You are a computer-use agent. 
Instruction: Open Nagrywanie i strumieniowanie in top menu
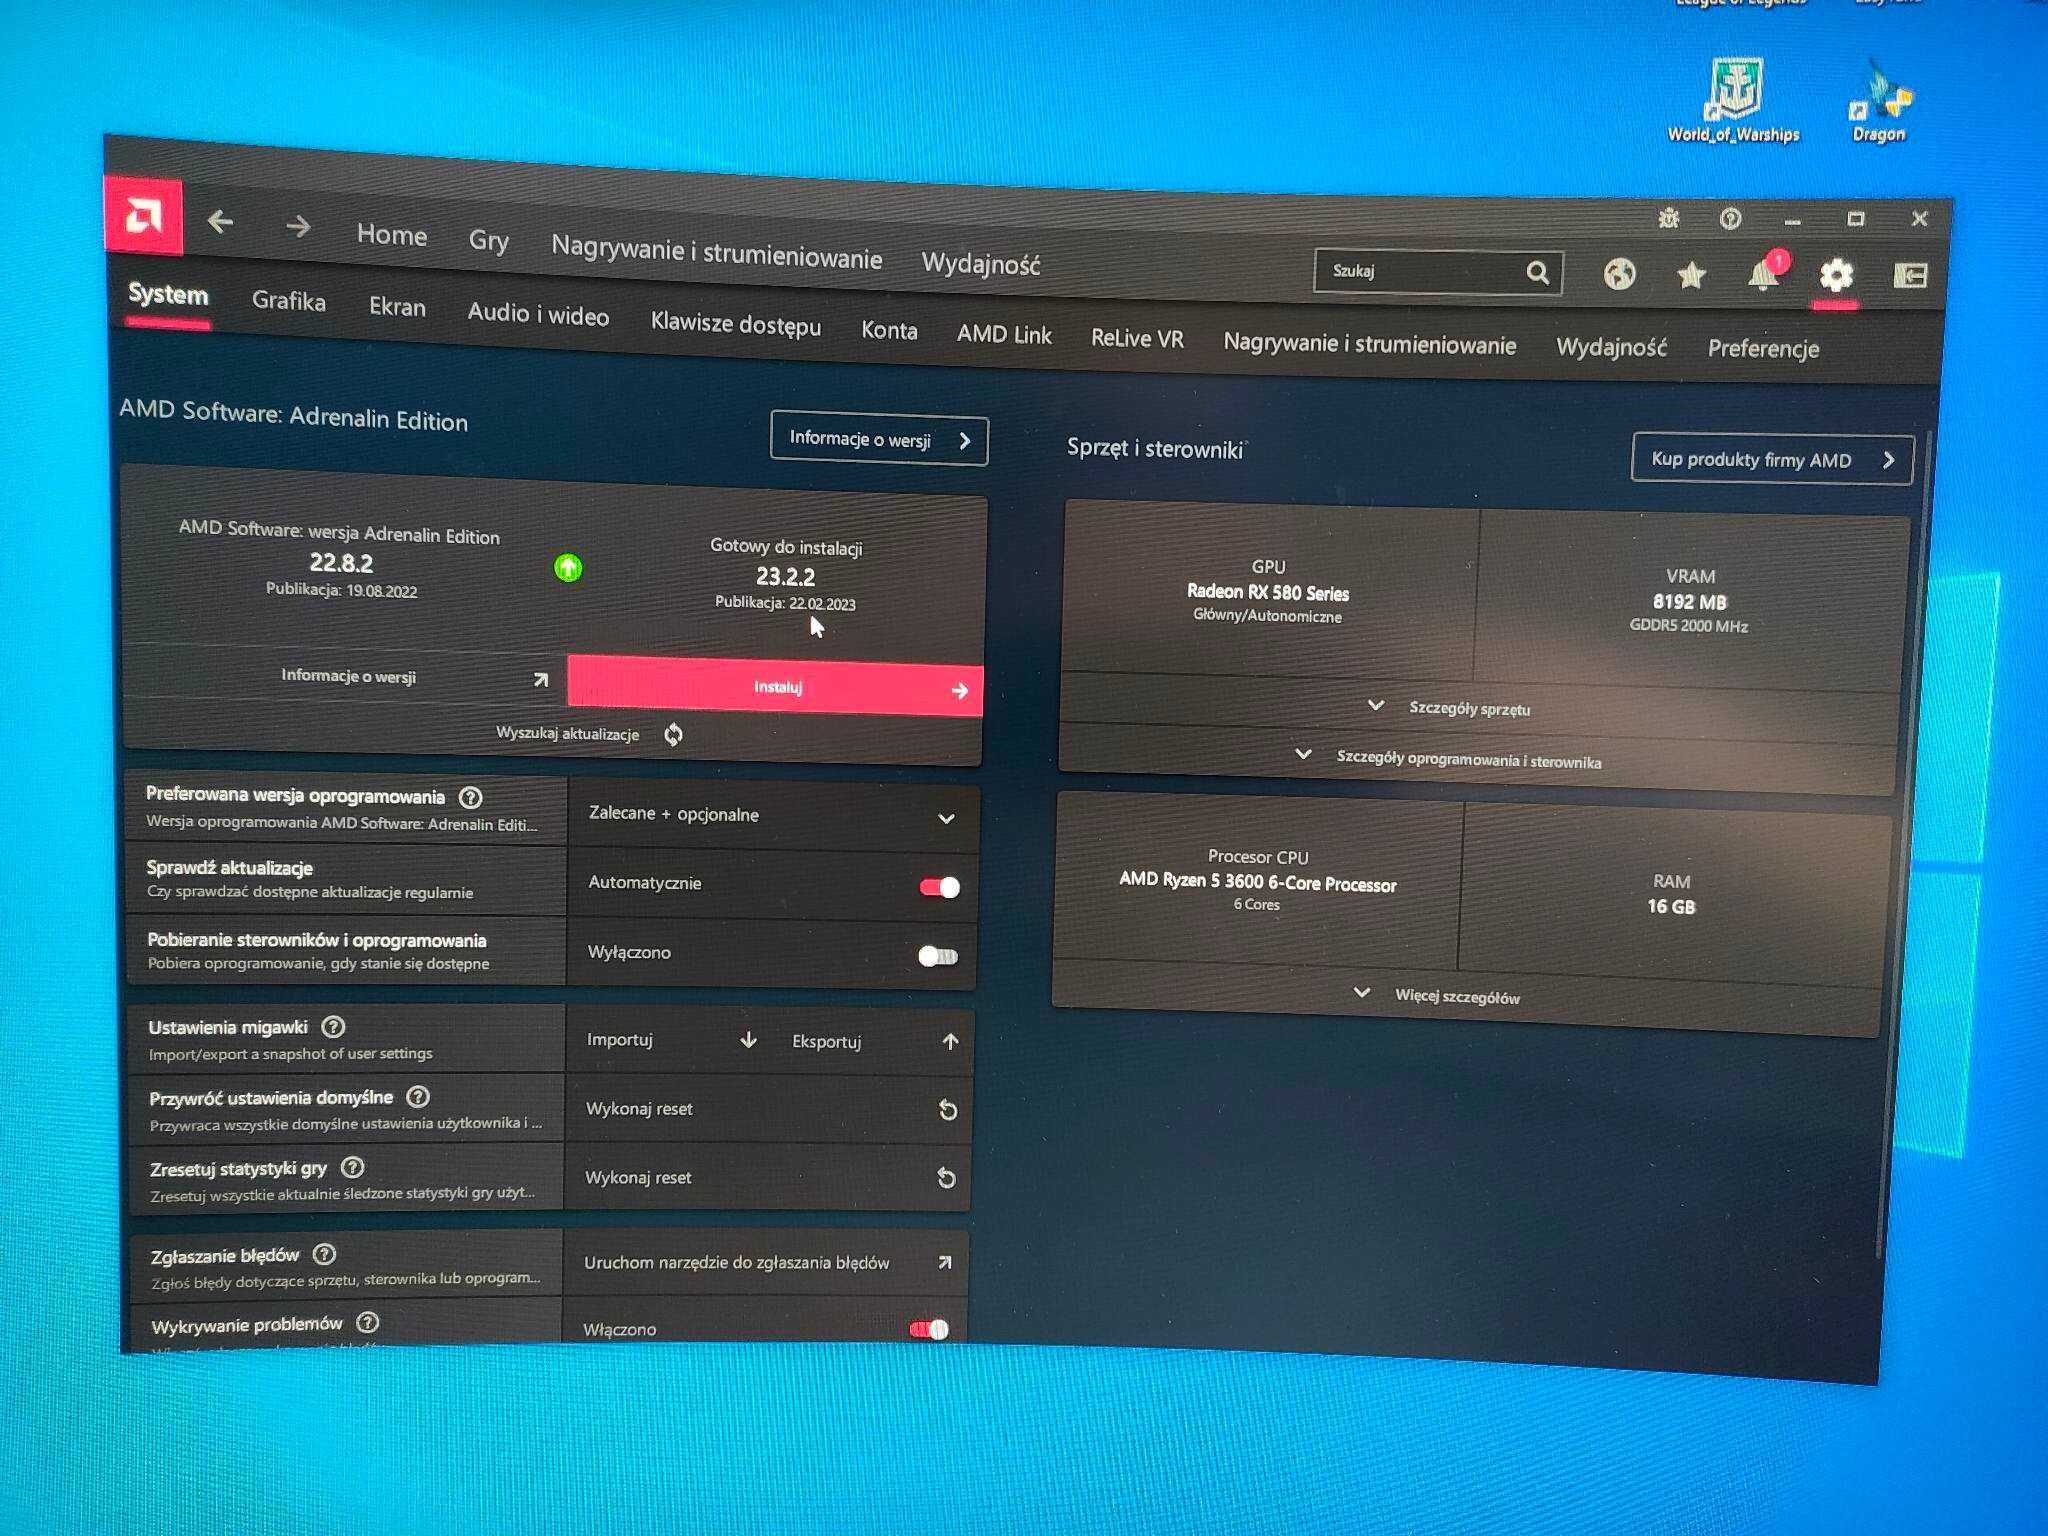[x=716, y=252]
